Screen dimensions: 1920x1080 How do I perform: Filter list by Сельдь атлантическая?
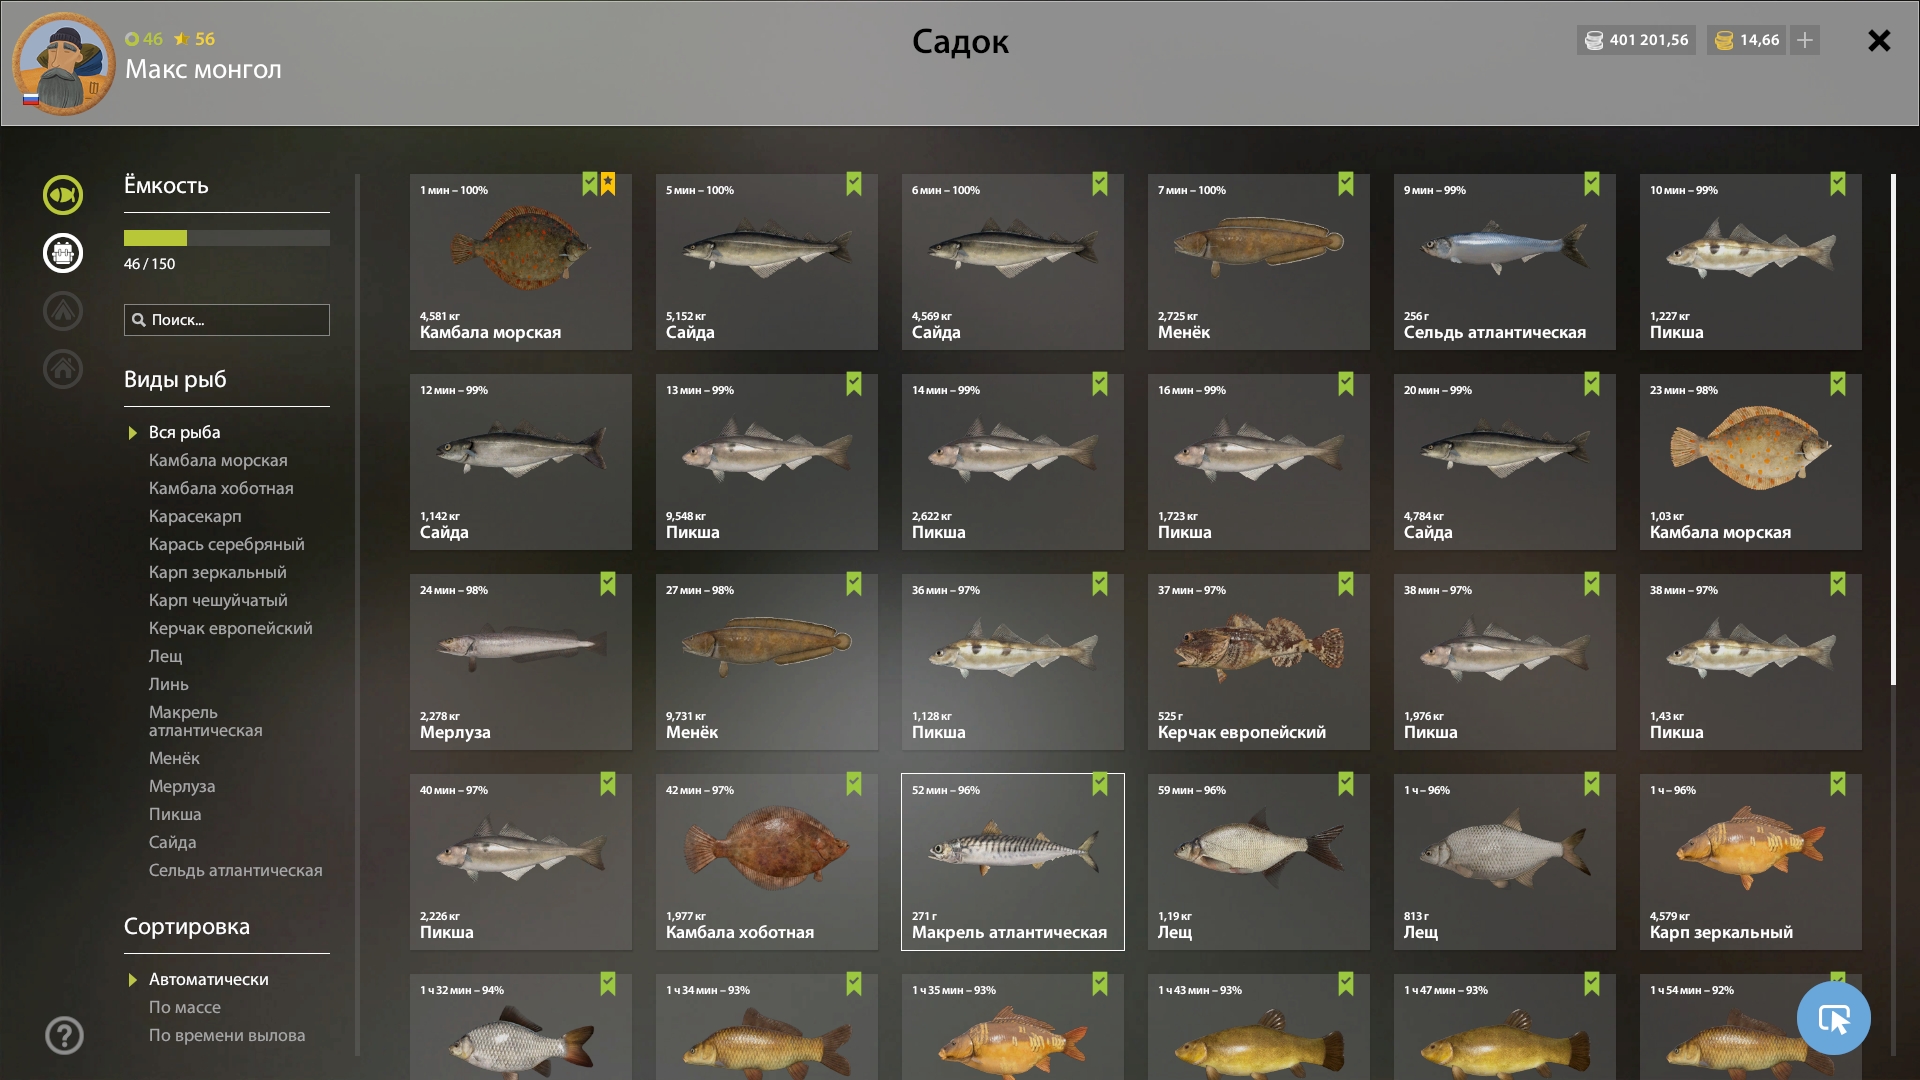tap(235, 870)
